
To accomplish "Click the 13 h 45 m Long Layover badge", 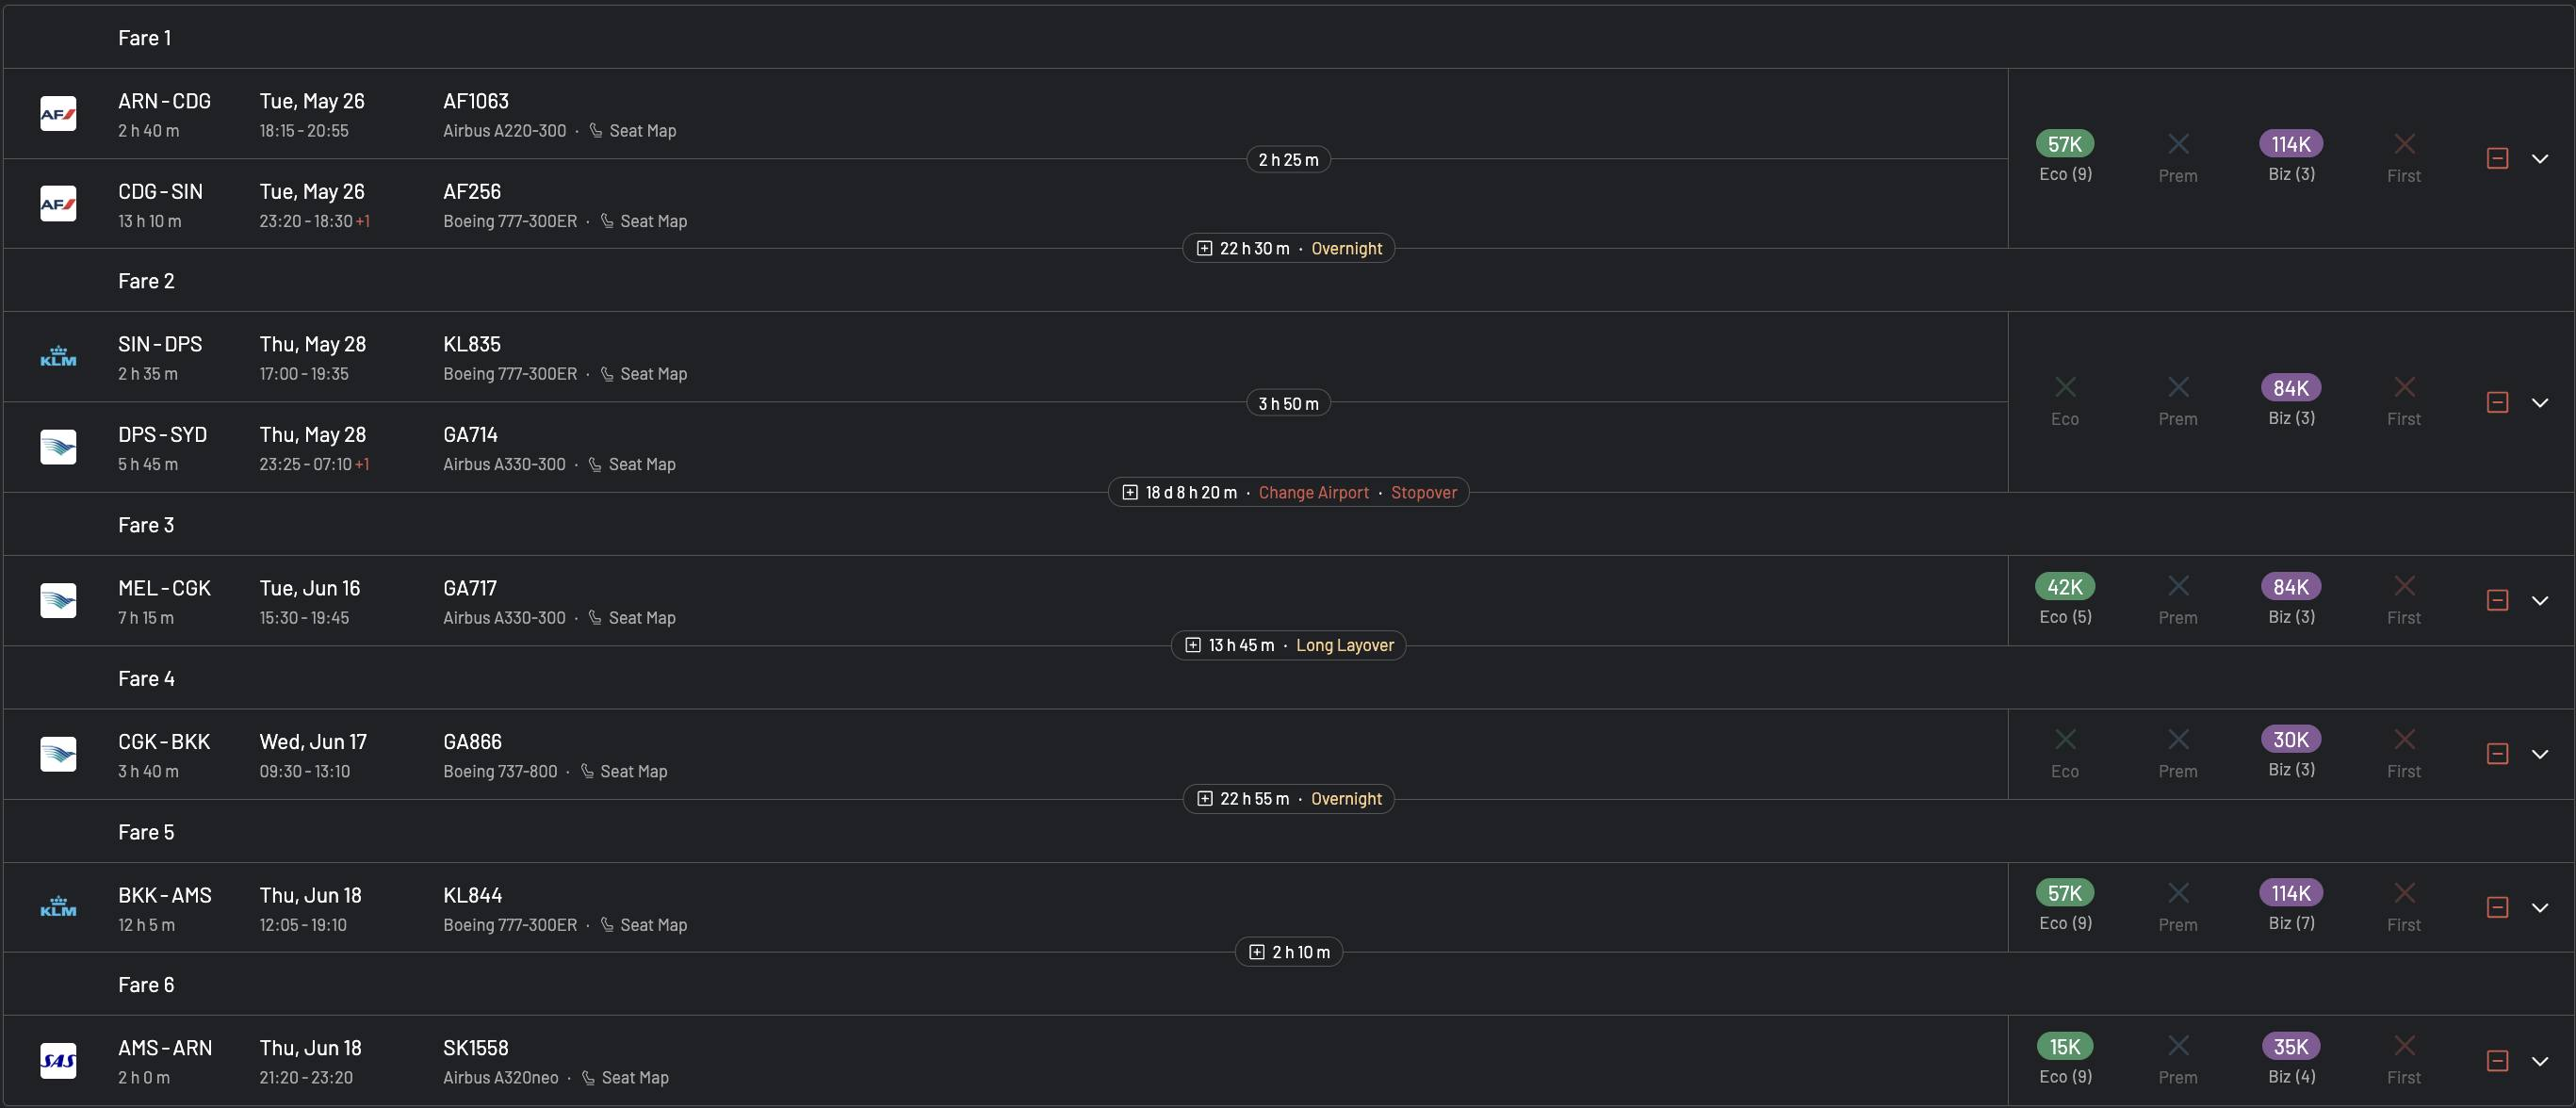I will click(x=1288, y=646).
